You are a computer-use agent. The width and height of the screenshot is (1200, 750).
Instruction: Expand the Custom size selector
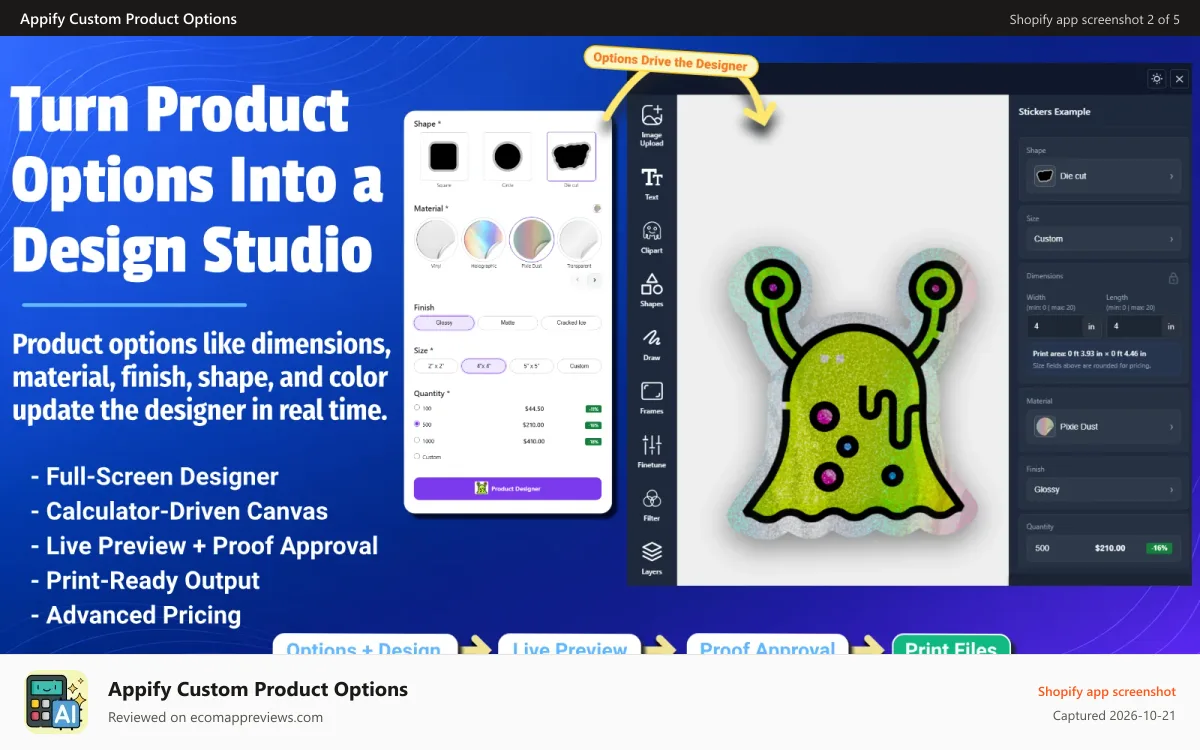(1104, 239)
